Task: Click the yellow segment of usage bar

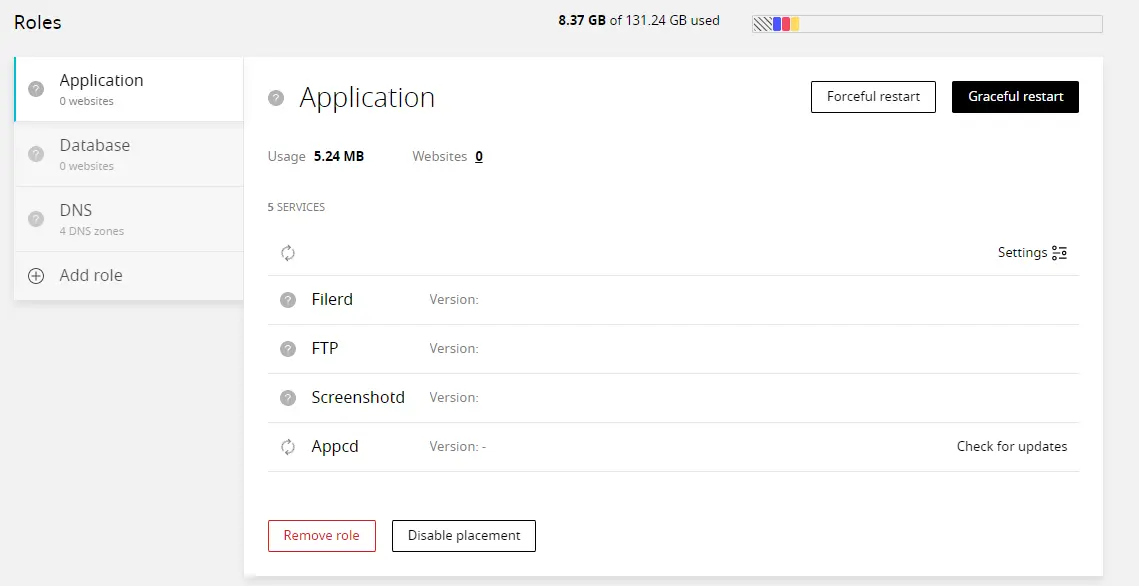Action: (795, 24)
